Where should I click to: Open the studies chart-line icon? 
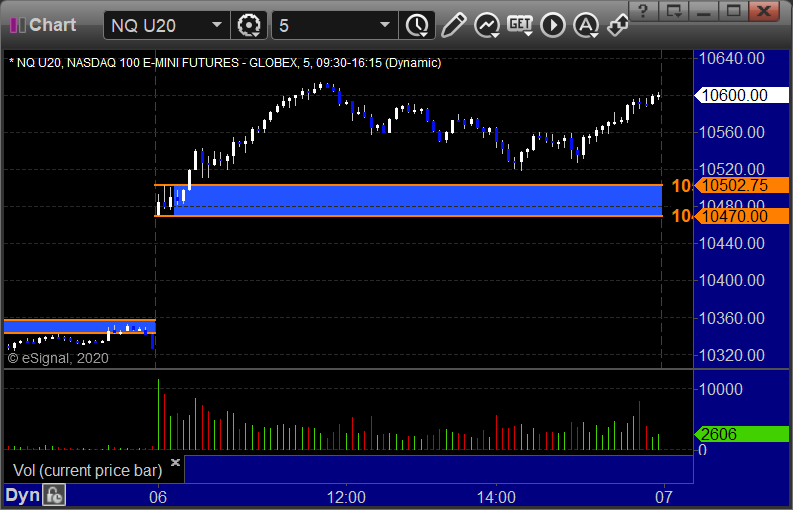click(487, 25)
